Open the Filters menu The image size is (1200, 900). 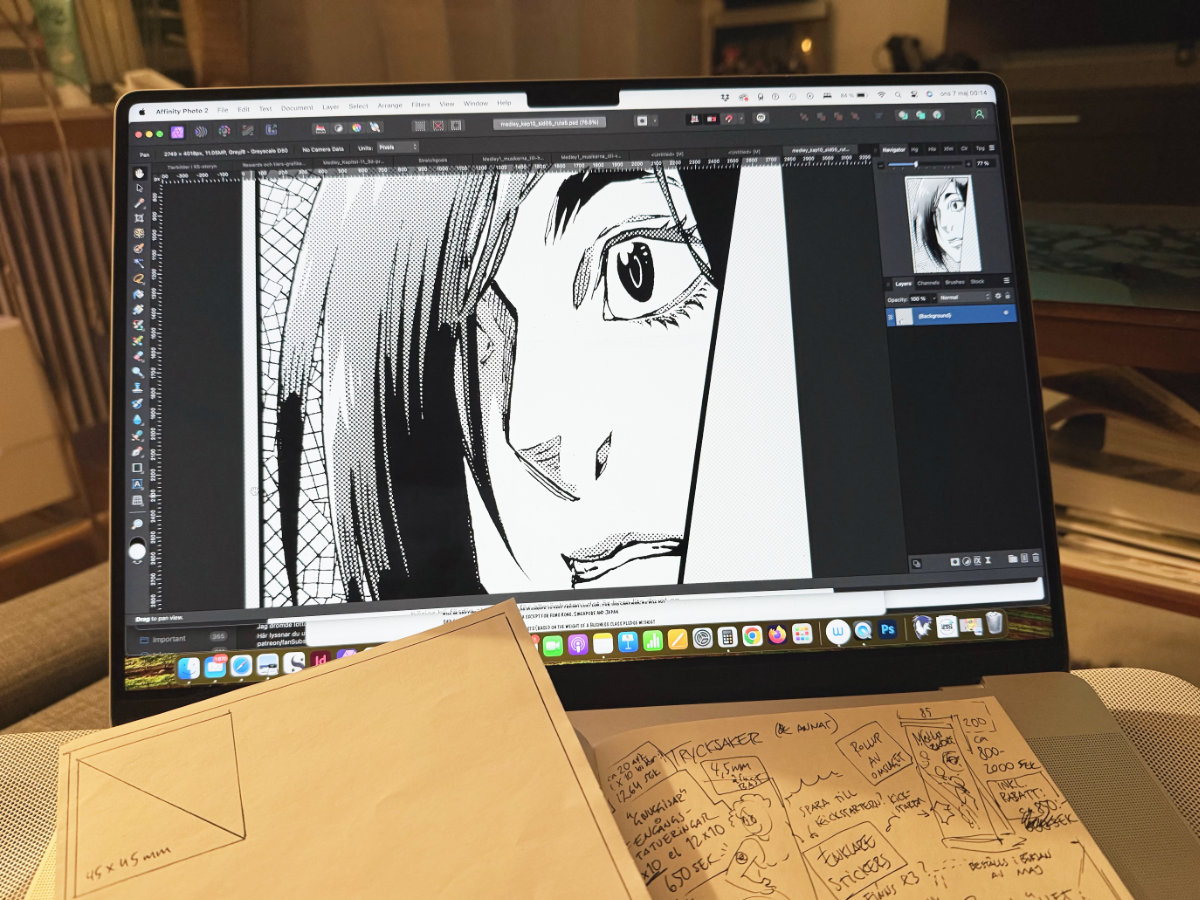click(420, 105)
